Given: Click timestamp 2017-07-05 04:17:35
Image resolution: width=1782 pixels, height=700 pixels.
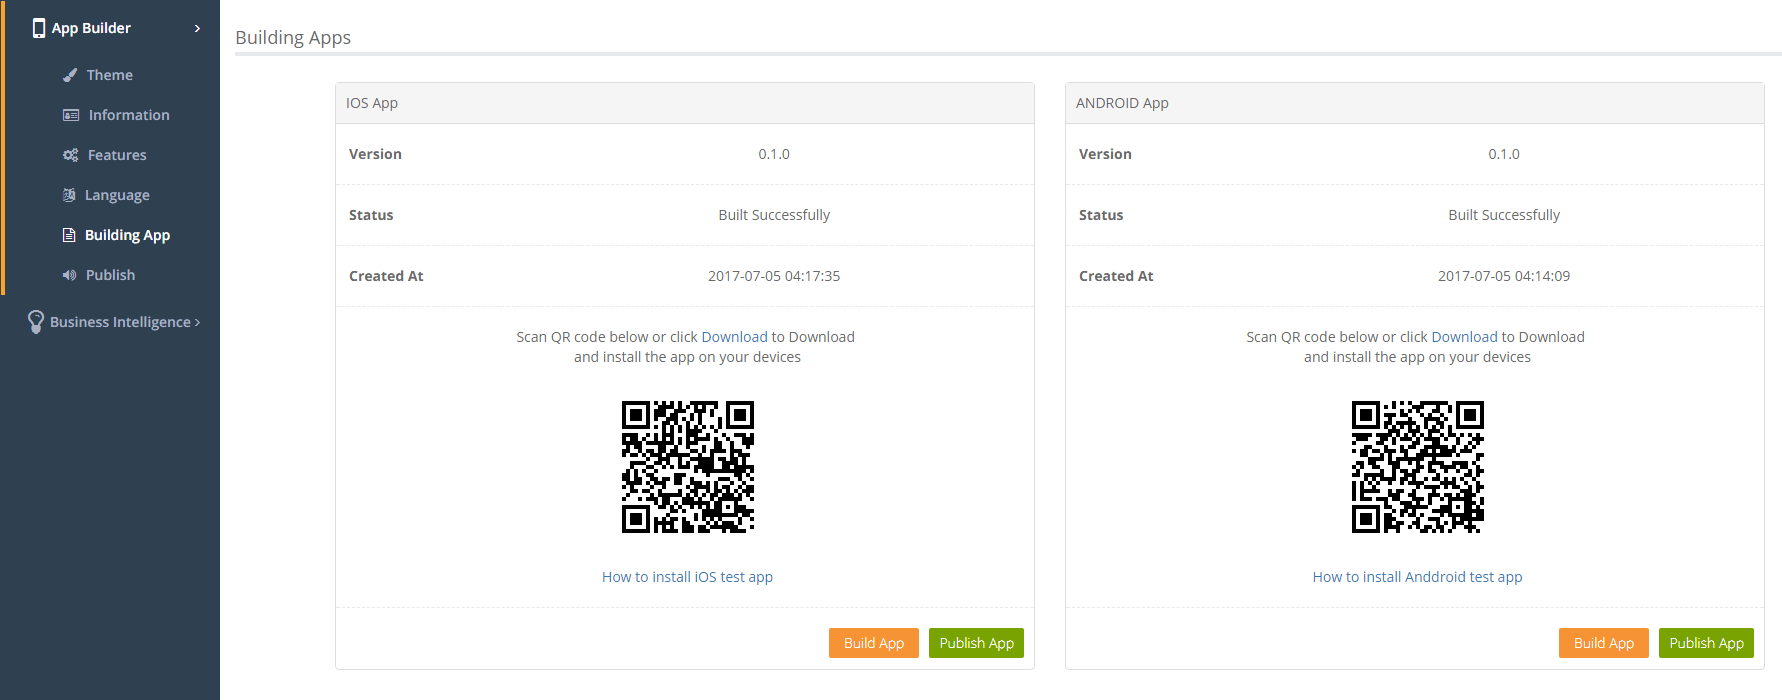Looking at the screenshot, I should click(x=774, y=276).
